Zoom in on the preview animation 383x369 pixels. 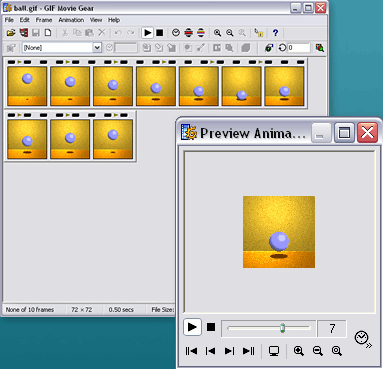[x=298, y=351]
